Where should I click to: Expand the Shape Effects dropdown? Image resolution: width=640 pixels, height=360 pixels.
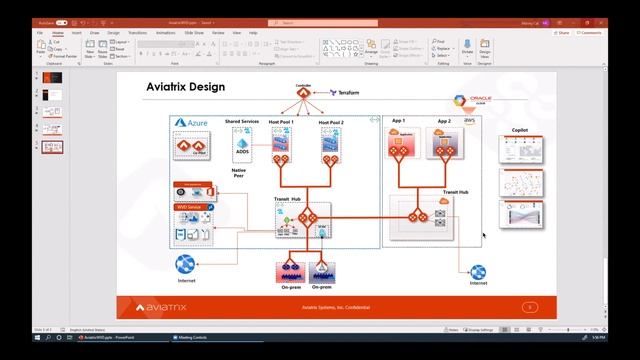click(x=407, y=55)
